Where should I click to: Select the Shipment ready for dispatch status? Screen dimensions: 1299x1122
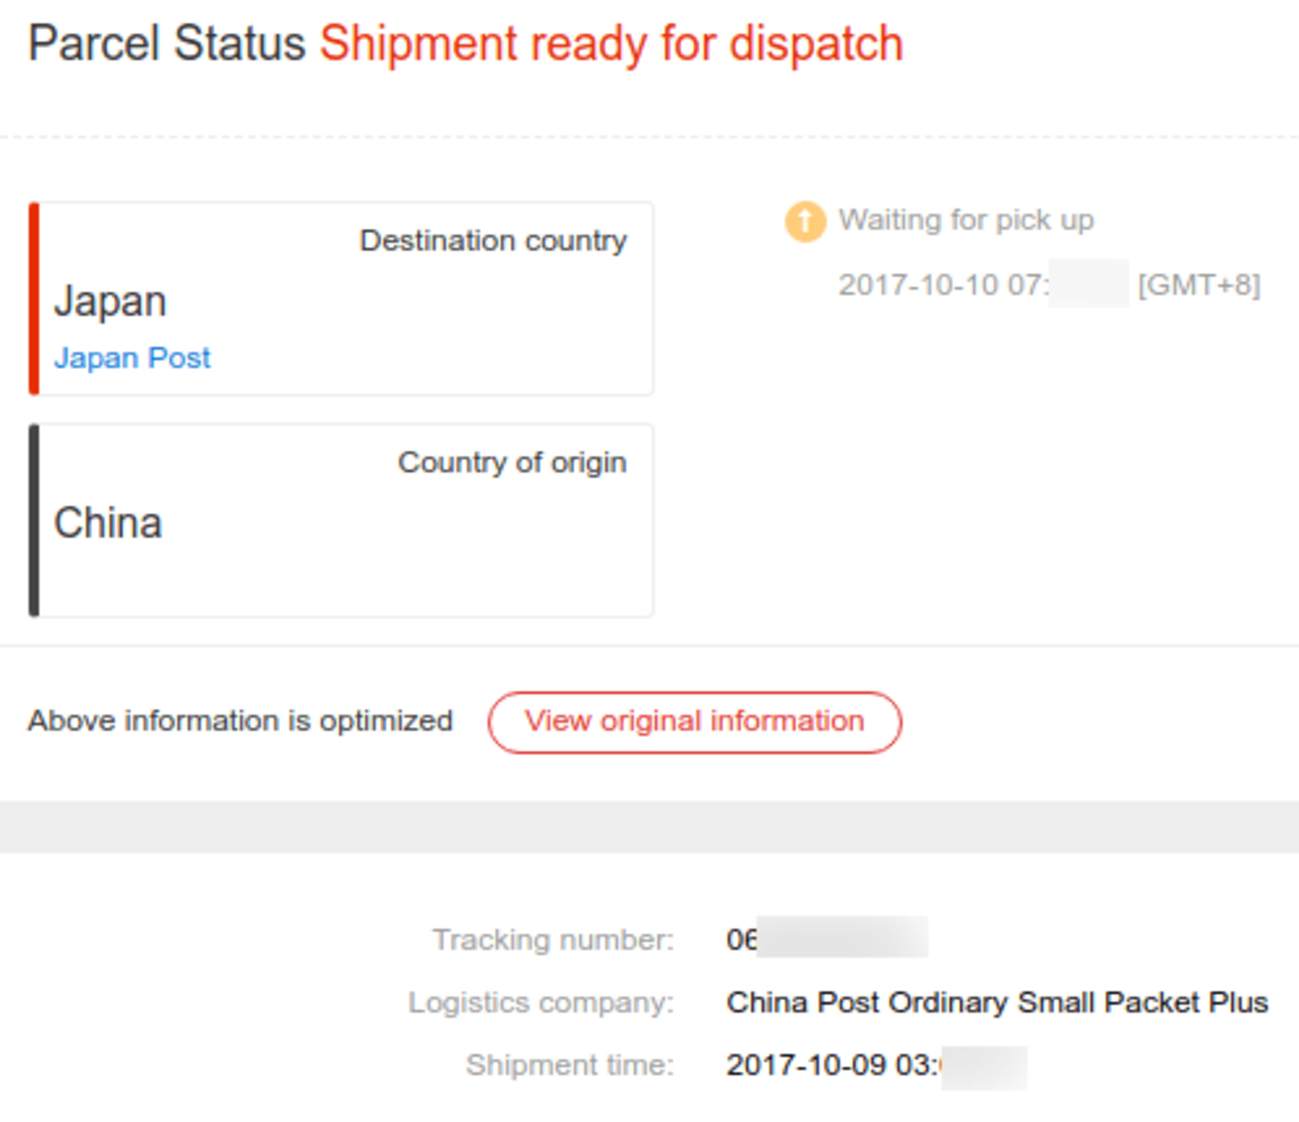click(611, 44)
